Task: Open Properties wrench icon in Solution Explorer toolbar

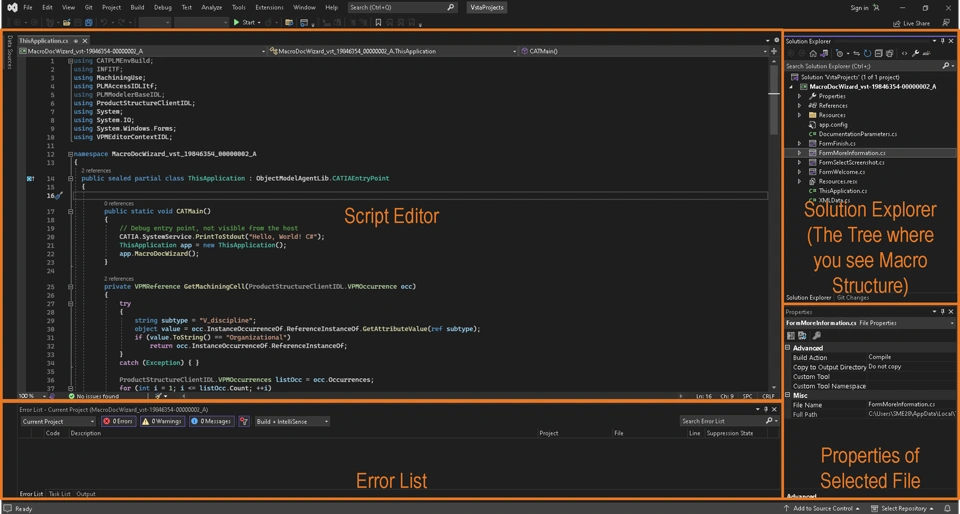Action: pyautogui.click(x=916, y=53)
